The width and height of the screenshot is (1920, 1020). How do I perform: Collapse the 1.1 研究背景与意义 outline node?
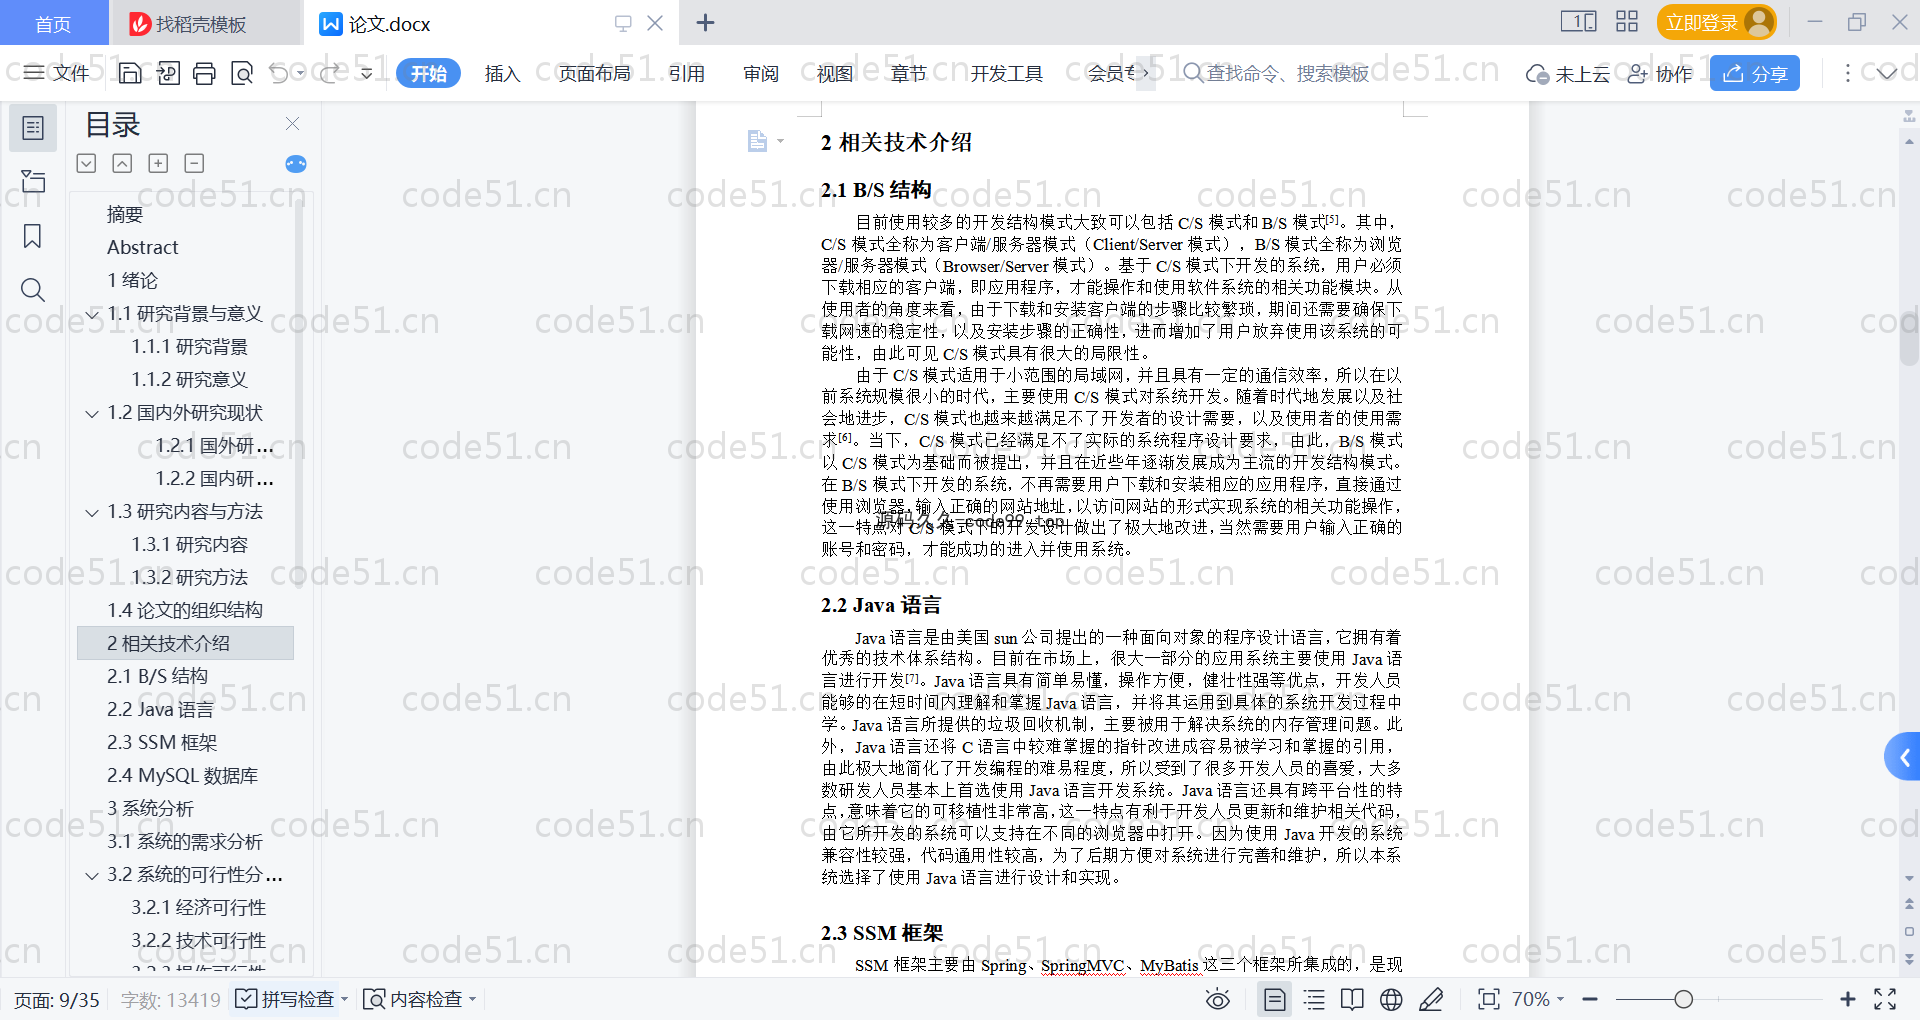click(92, 315)
